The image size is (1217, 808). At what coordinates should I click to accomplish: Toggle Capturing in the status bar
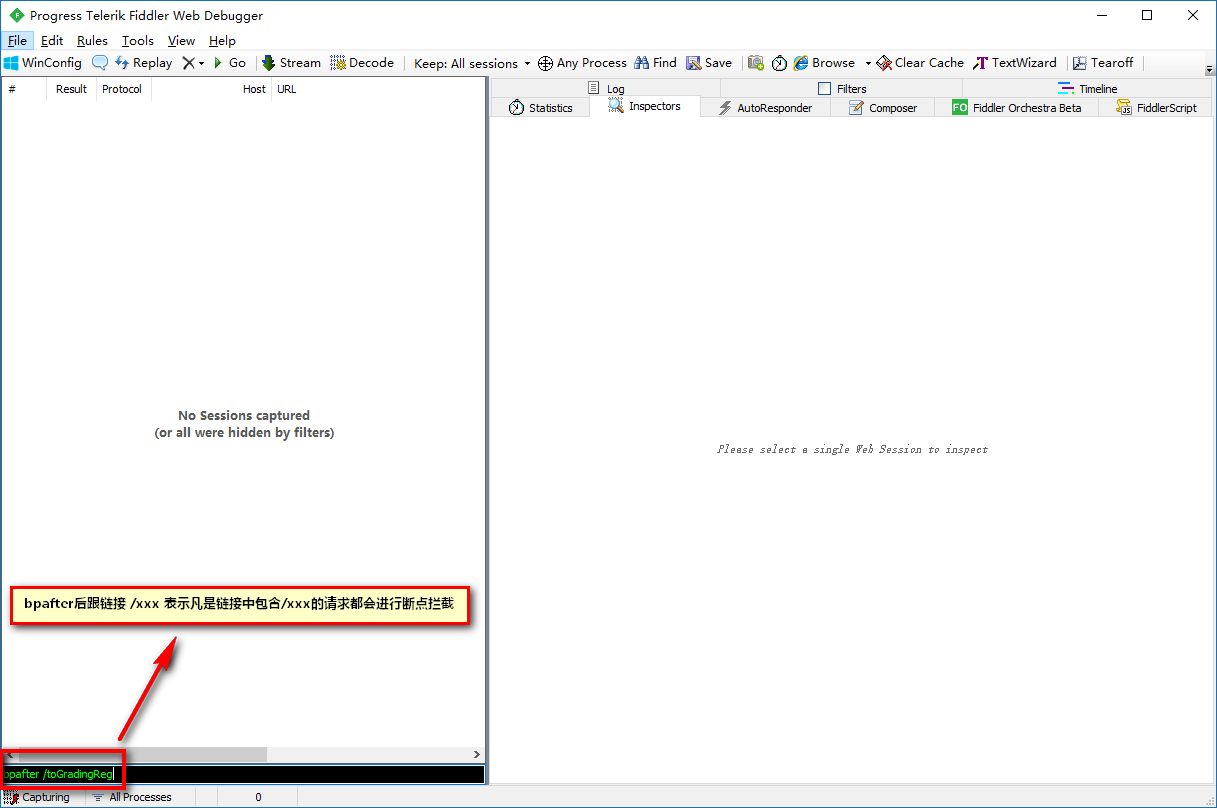pos(37,797)
